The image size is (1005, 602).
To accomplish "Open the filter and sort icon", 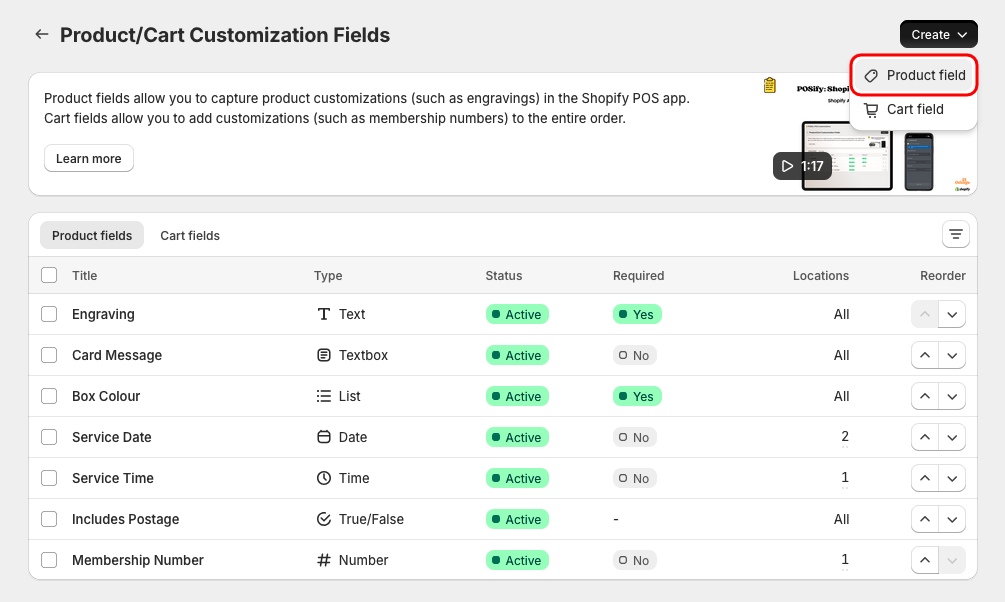I will tap(956, 234).
